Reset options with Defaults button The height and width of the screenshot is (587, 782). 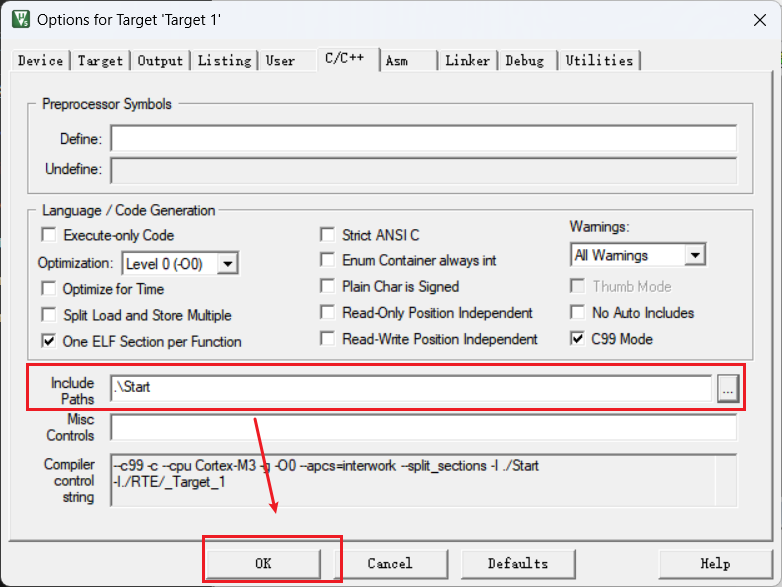518,564
